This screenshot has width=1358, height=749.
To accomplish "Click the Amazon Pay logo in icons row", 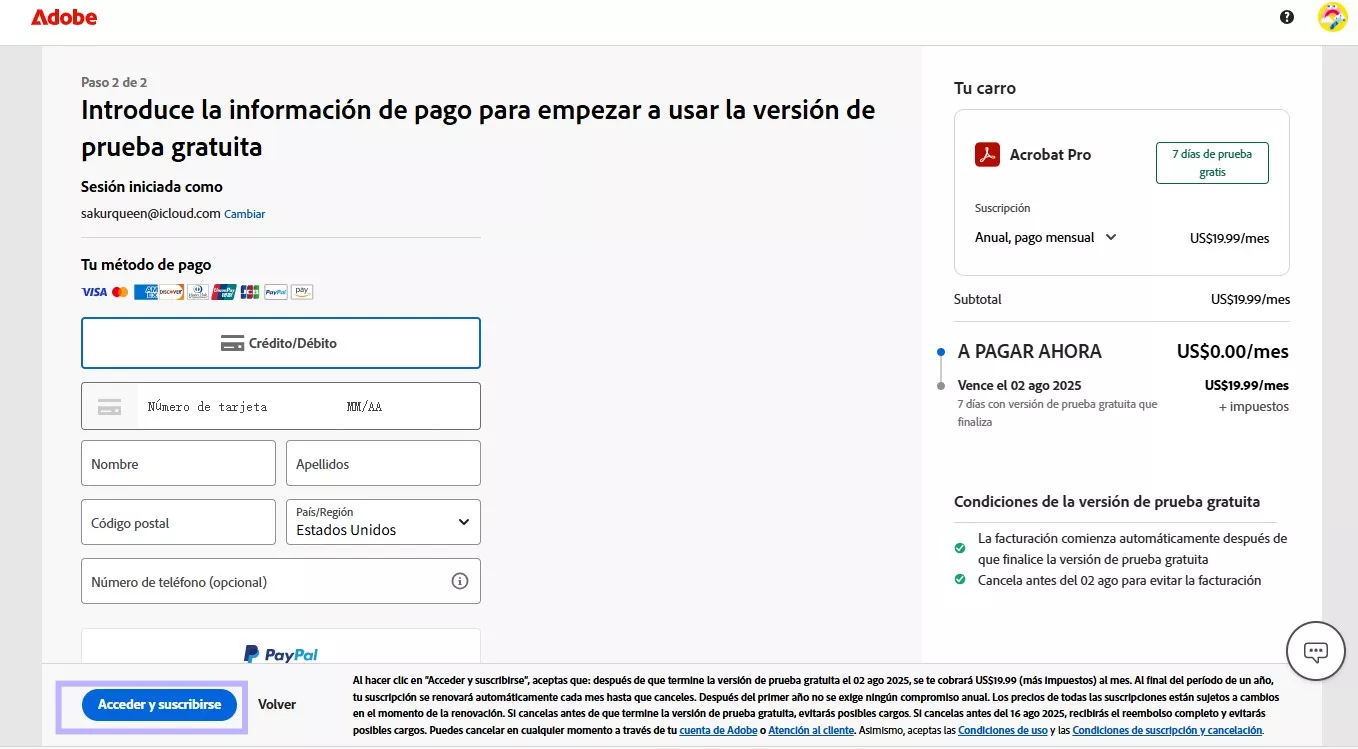I will click(302, 292).
